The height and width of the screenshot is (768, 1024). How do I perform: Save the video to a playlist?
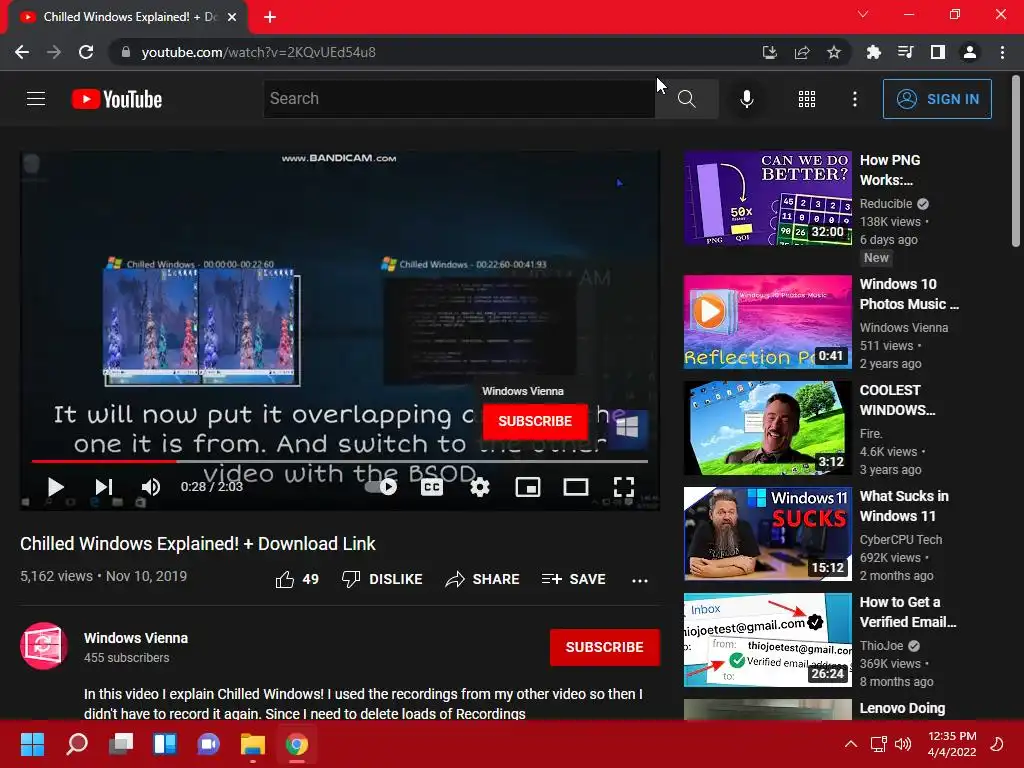[x=573, y=579]
